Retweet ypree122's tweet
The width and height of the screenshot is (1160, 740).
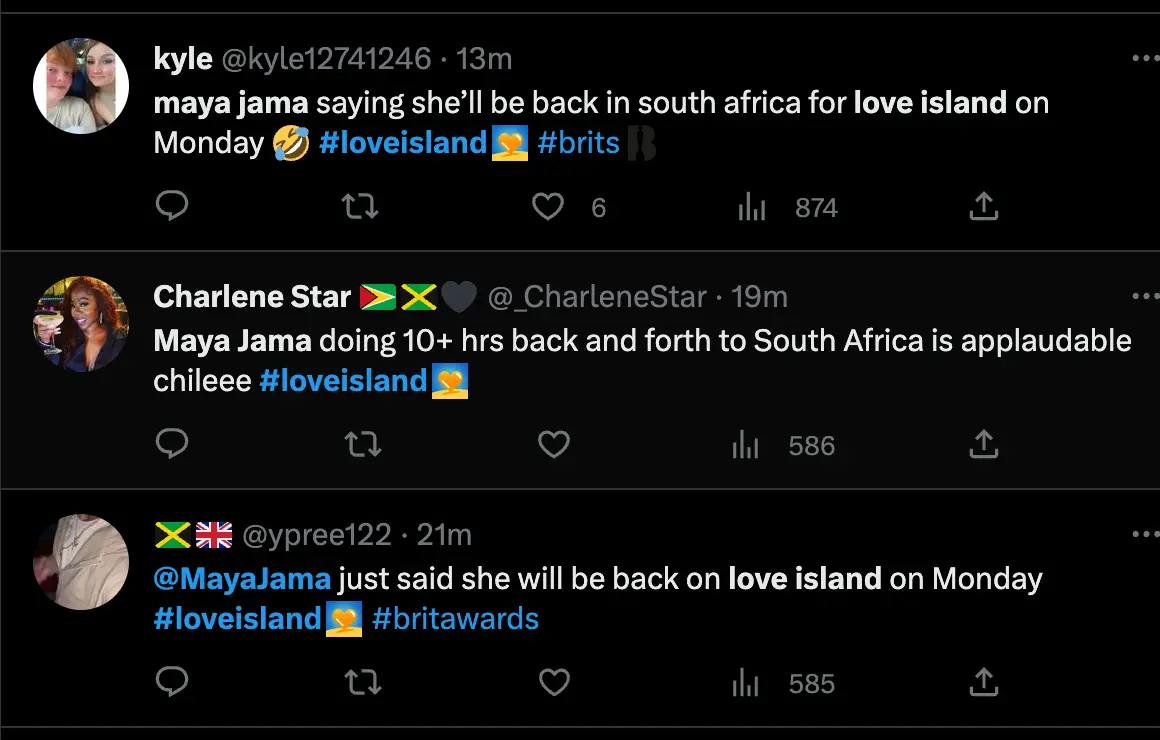360,683
